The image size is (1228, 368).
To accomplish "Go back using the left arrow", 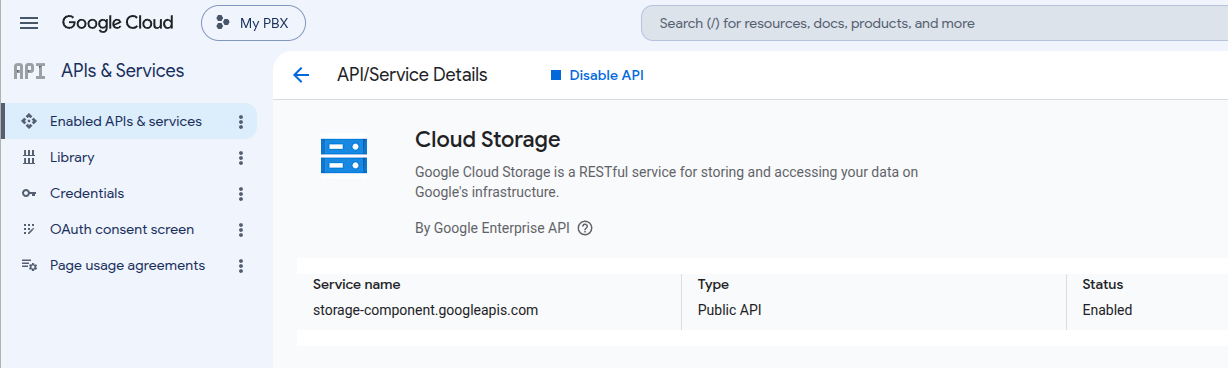I will click(301, 75).
